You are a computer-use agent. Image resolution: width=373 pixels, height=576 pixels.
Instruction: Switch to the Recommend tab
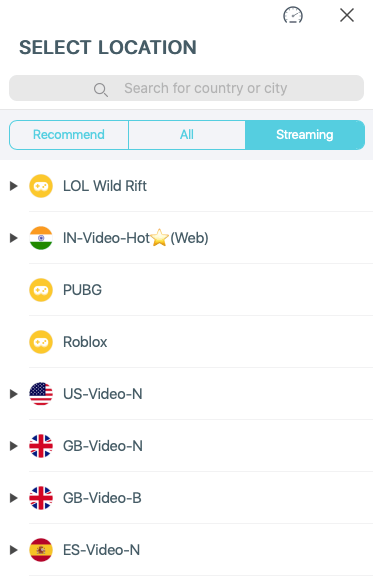(69, 135)
